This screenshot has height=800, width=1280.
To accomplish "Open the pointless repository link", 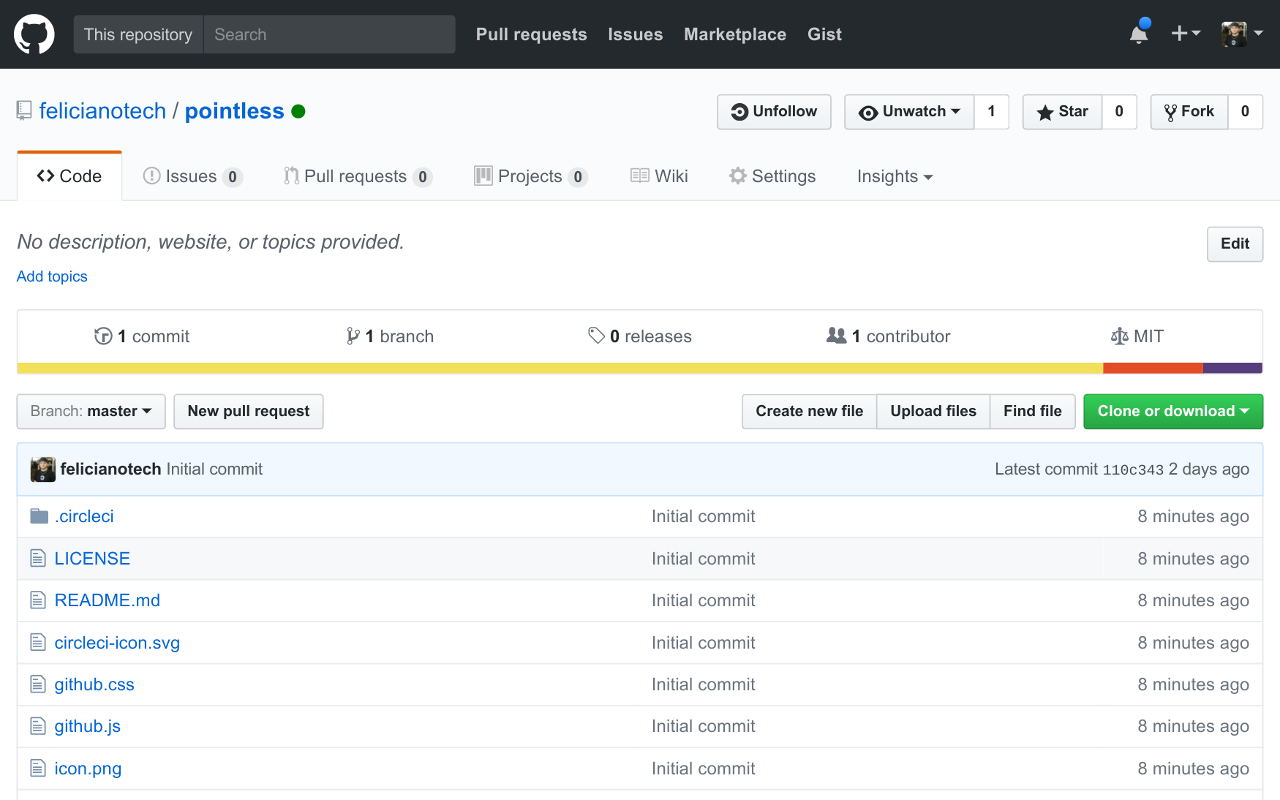I will point(234,111).
